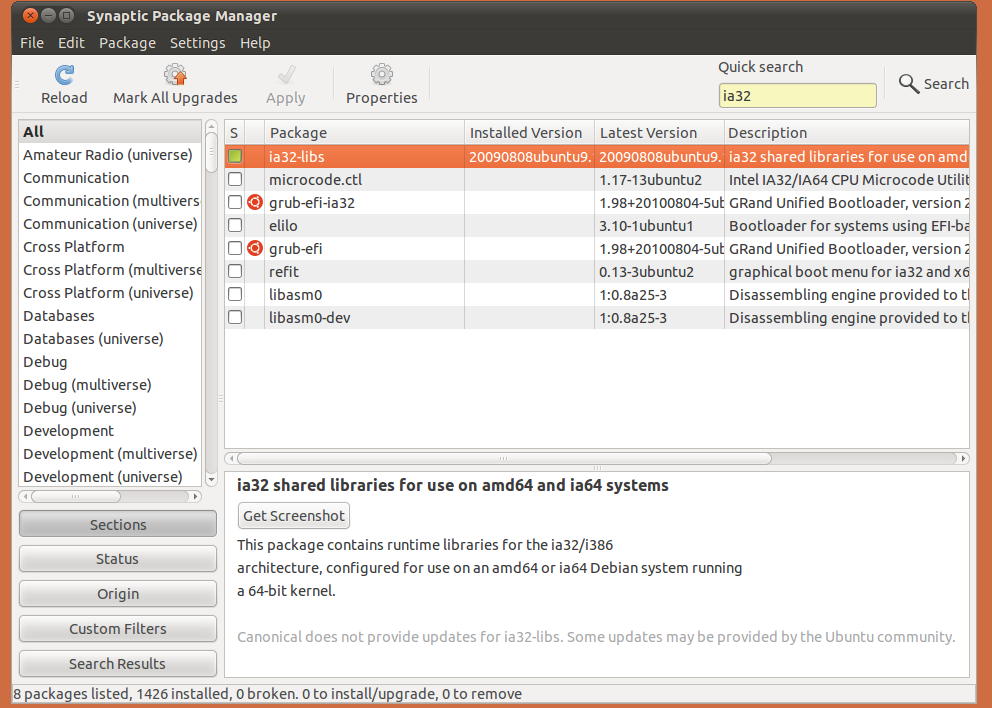992x708 pixels.
Task: Select the microcode.ctl package name
Action: coord(316,180)
